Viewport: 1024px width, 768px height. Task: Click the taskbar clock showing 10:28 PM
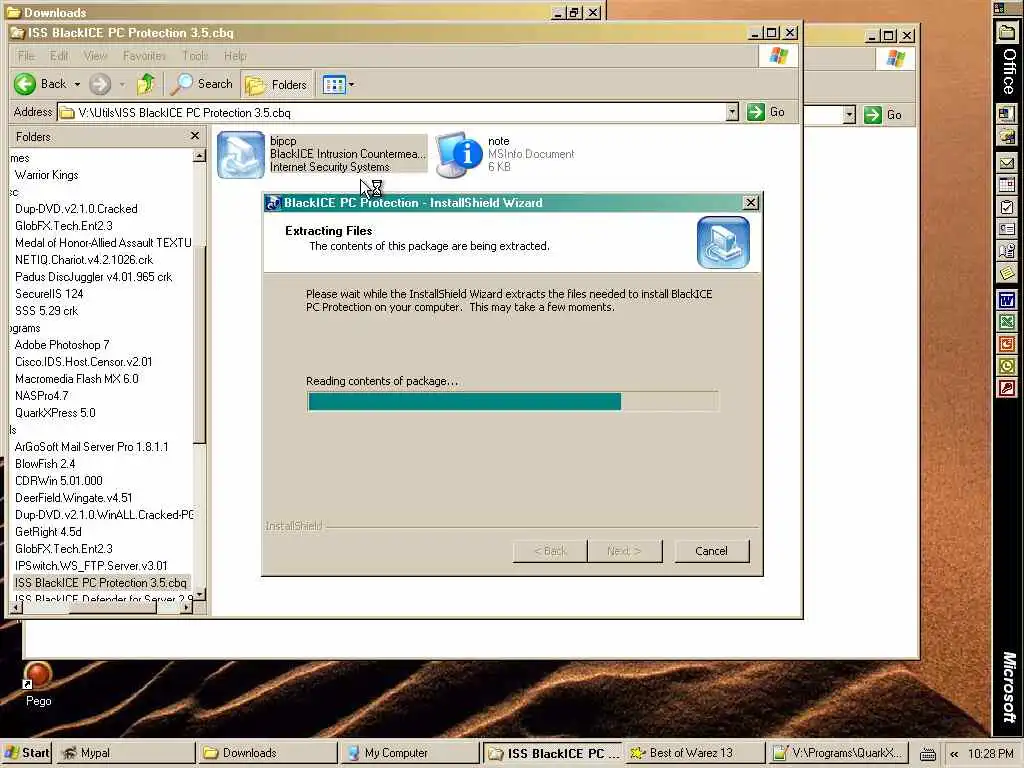[x=990, y=754]
